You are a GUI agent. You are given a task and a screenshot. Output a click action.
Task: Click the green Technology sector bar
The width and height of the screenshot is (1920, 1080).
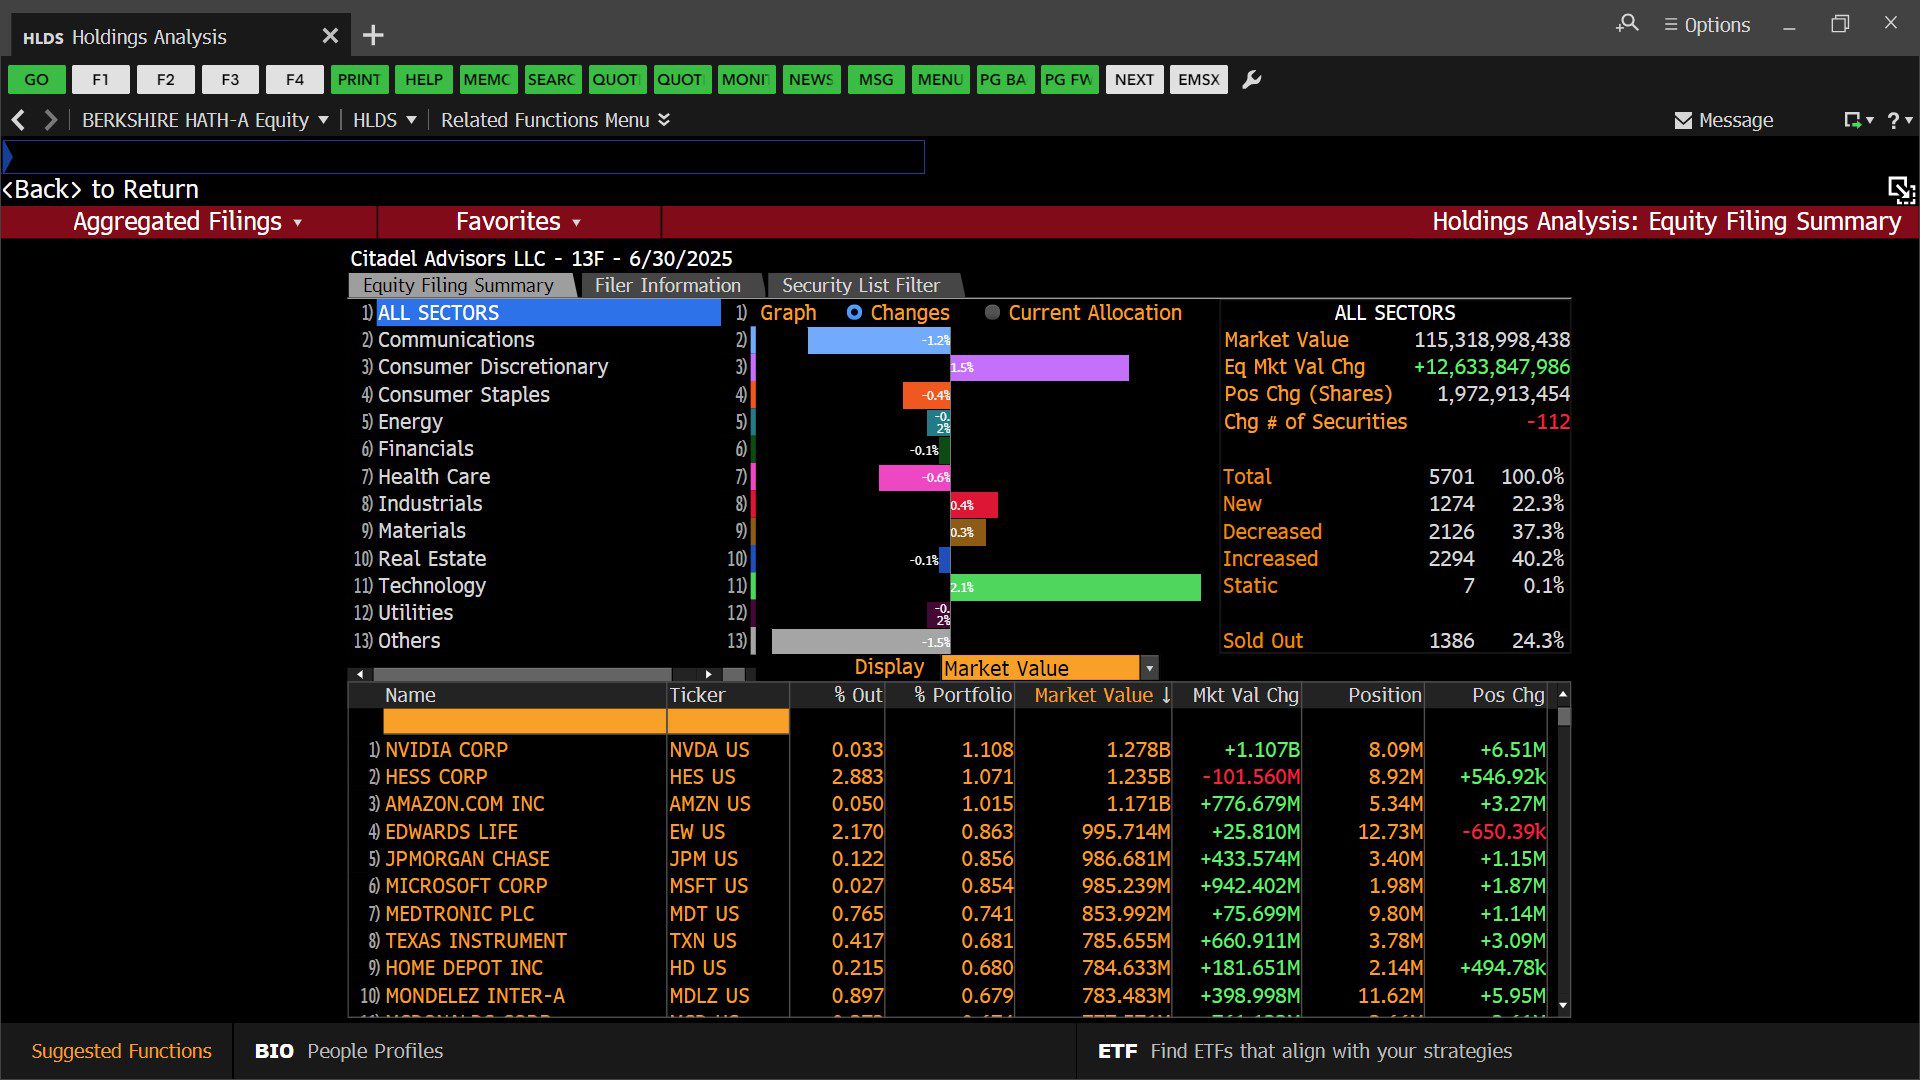coord(1075,587)
